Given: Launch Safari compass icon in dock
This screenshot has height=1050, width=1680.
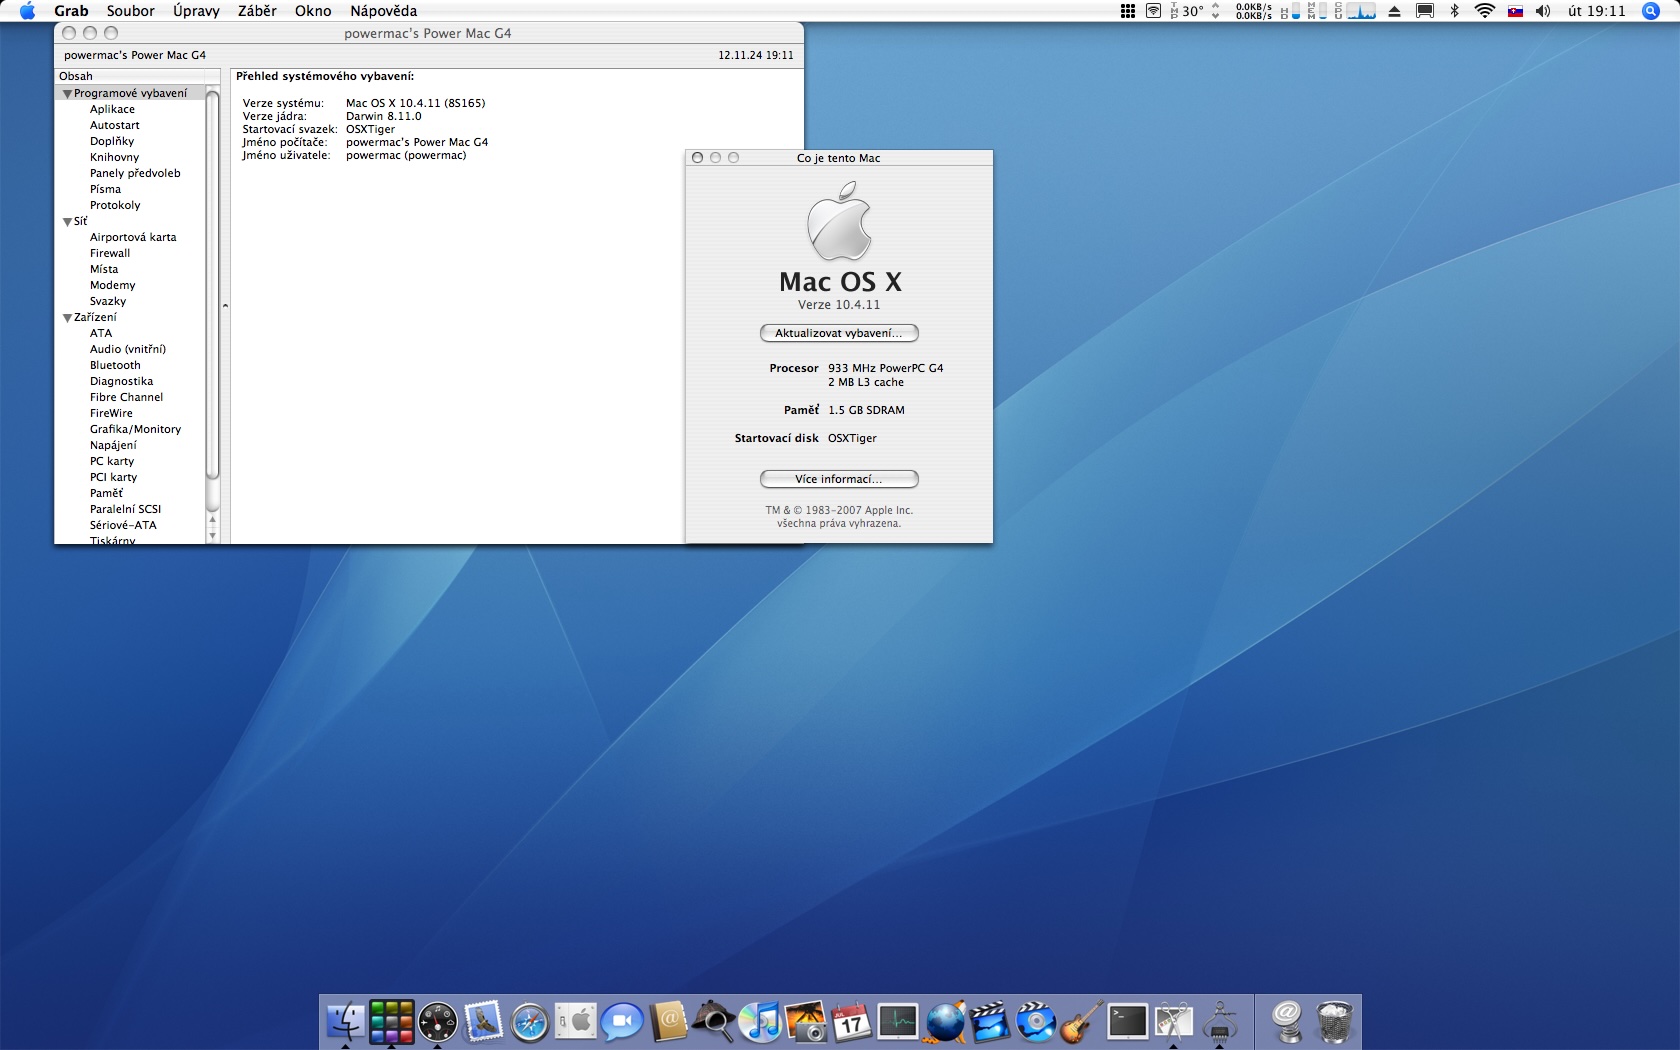Looking at the screenshot, I should coord(529,1022).
